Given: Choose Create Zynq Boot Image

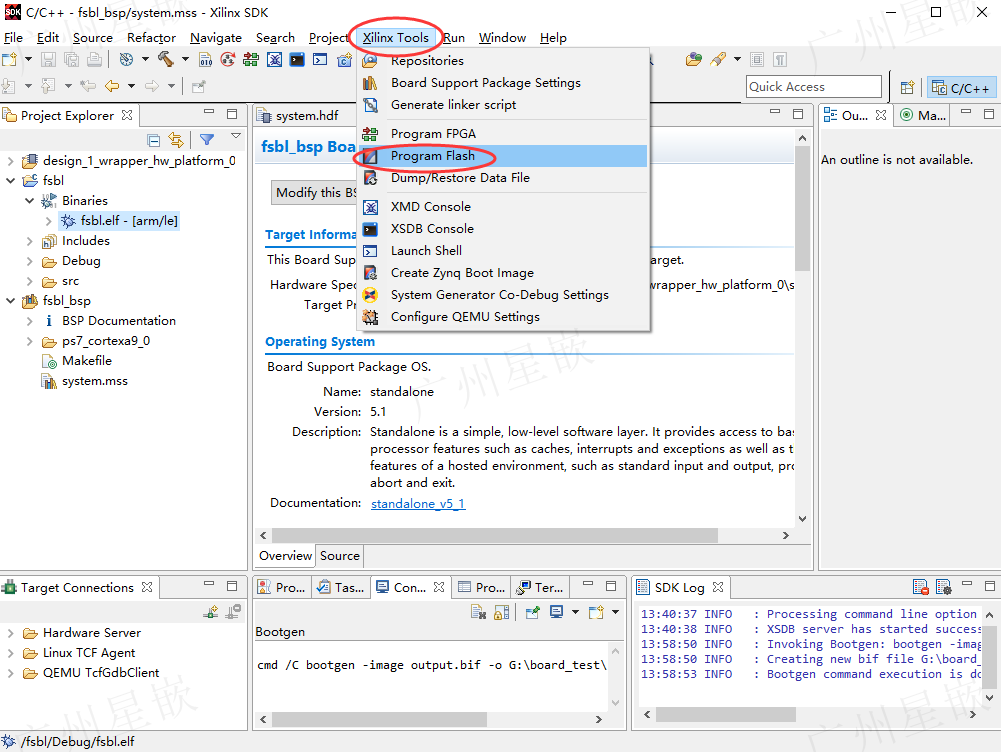Looking at the screenshot, I should coord(504,273).
